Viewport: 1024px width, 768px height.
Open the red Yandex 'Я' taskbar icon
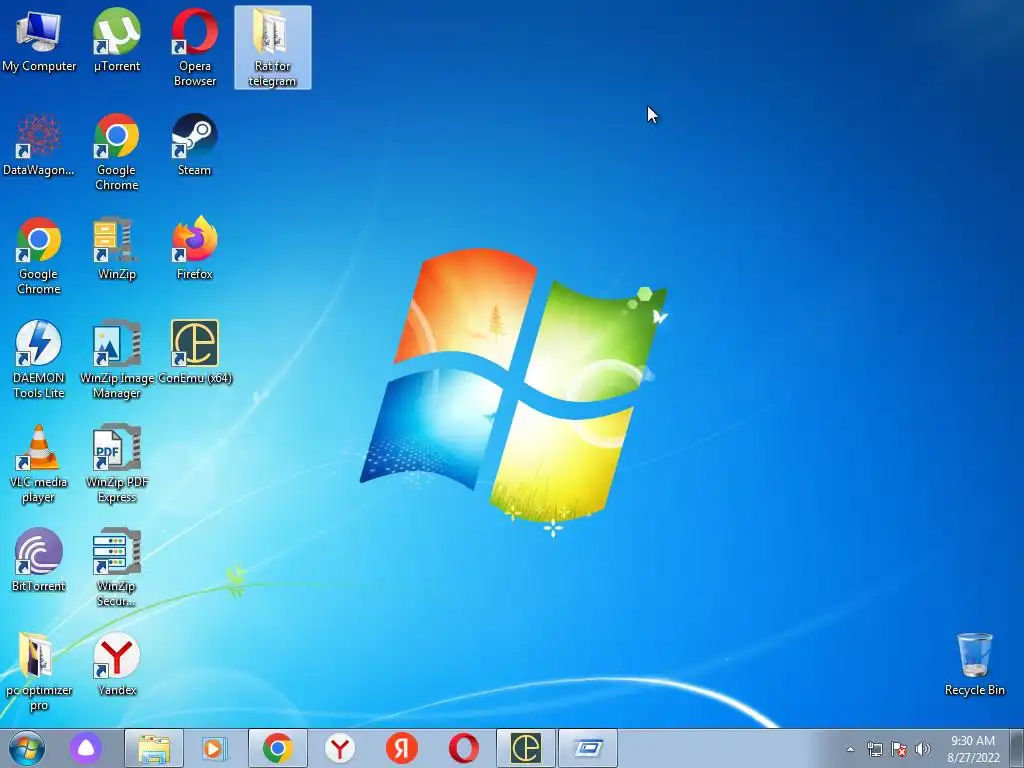(402, 748)
